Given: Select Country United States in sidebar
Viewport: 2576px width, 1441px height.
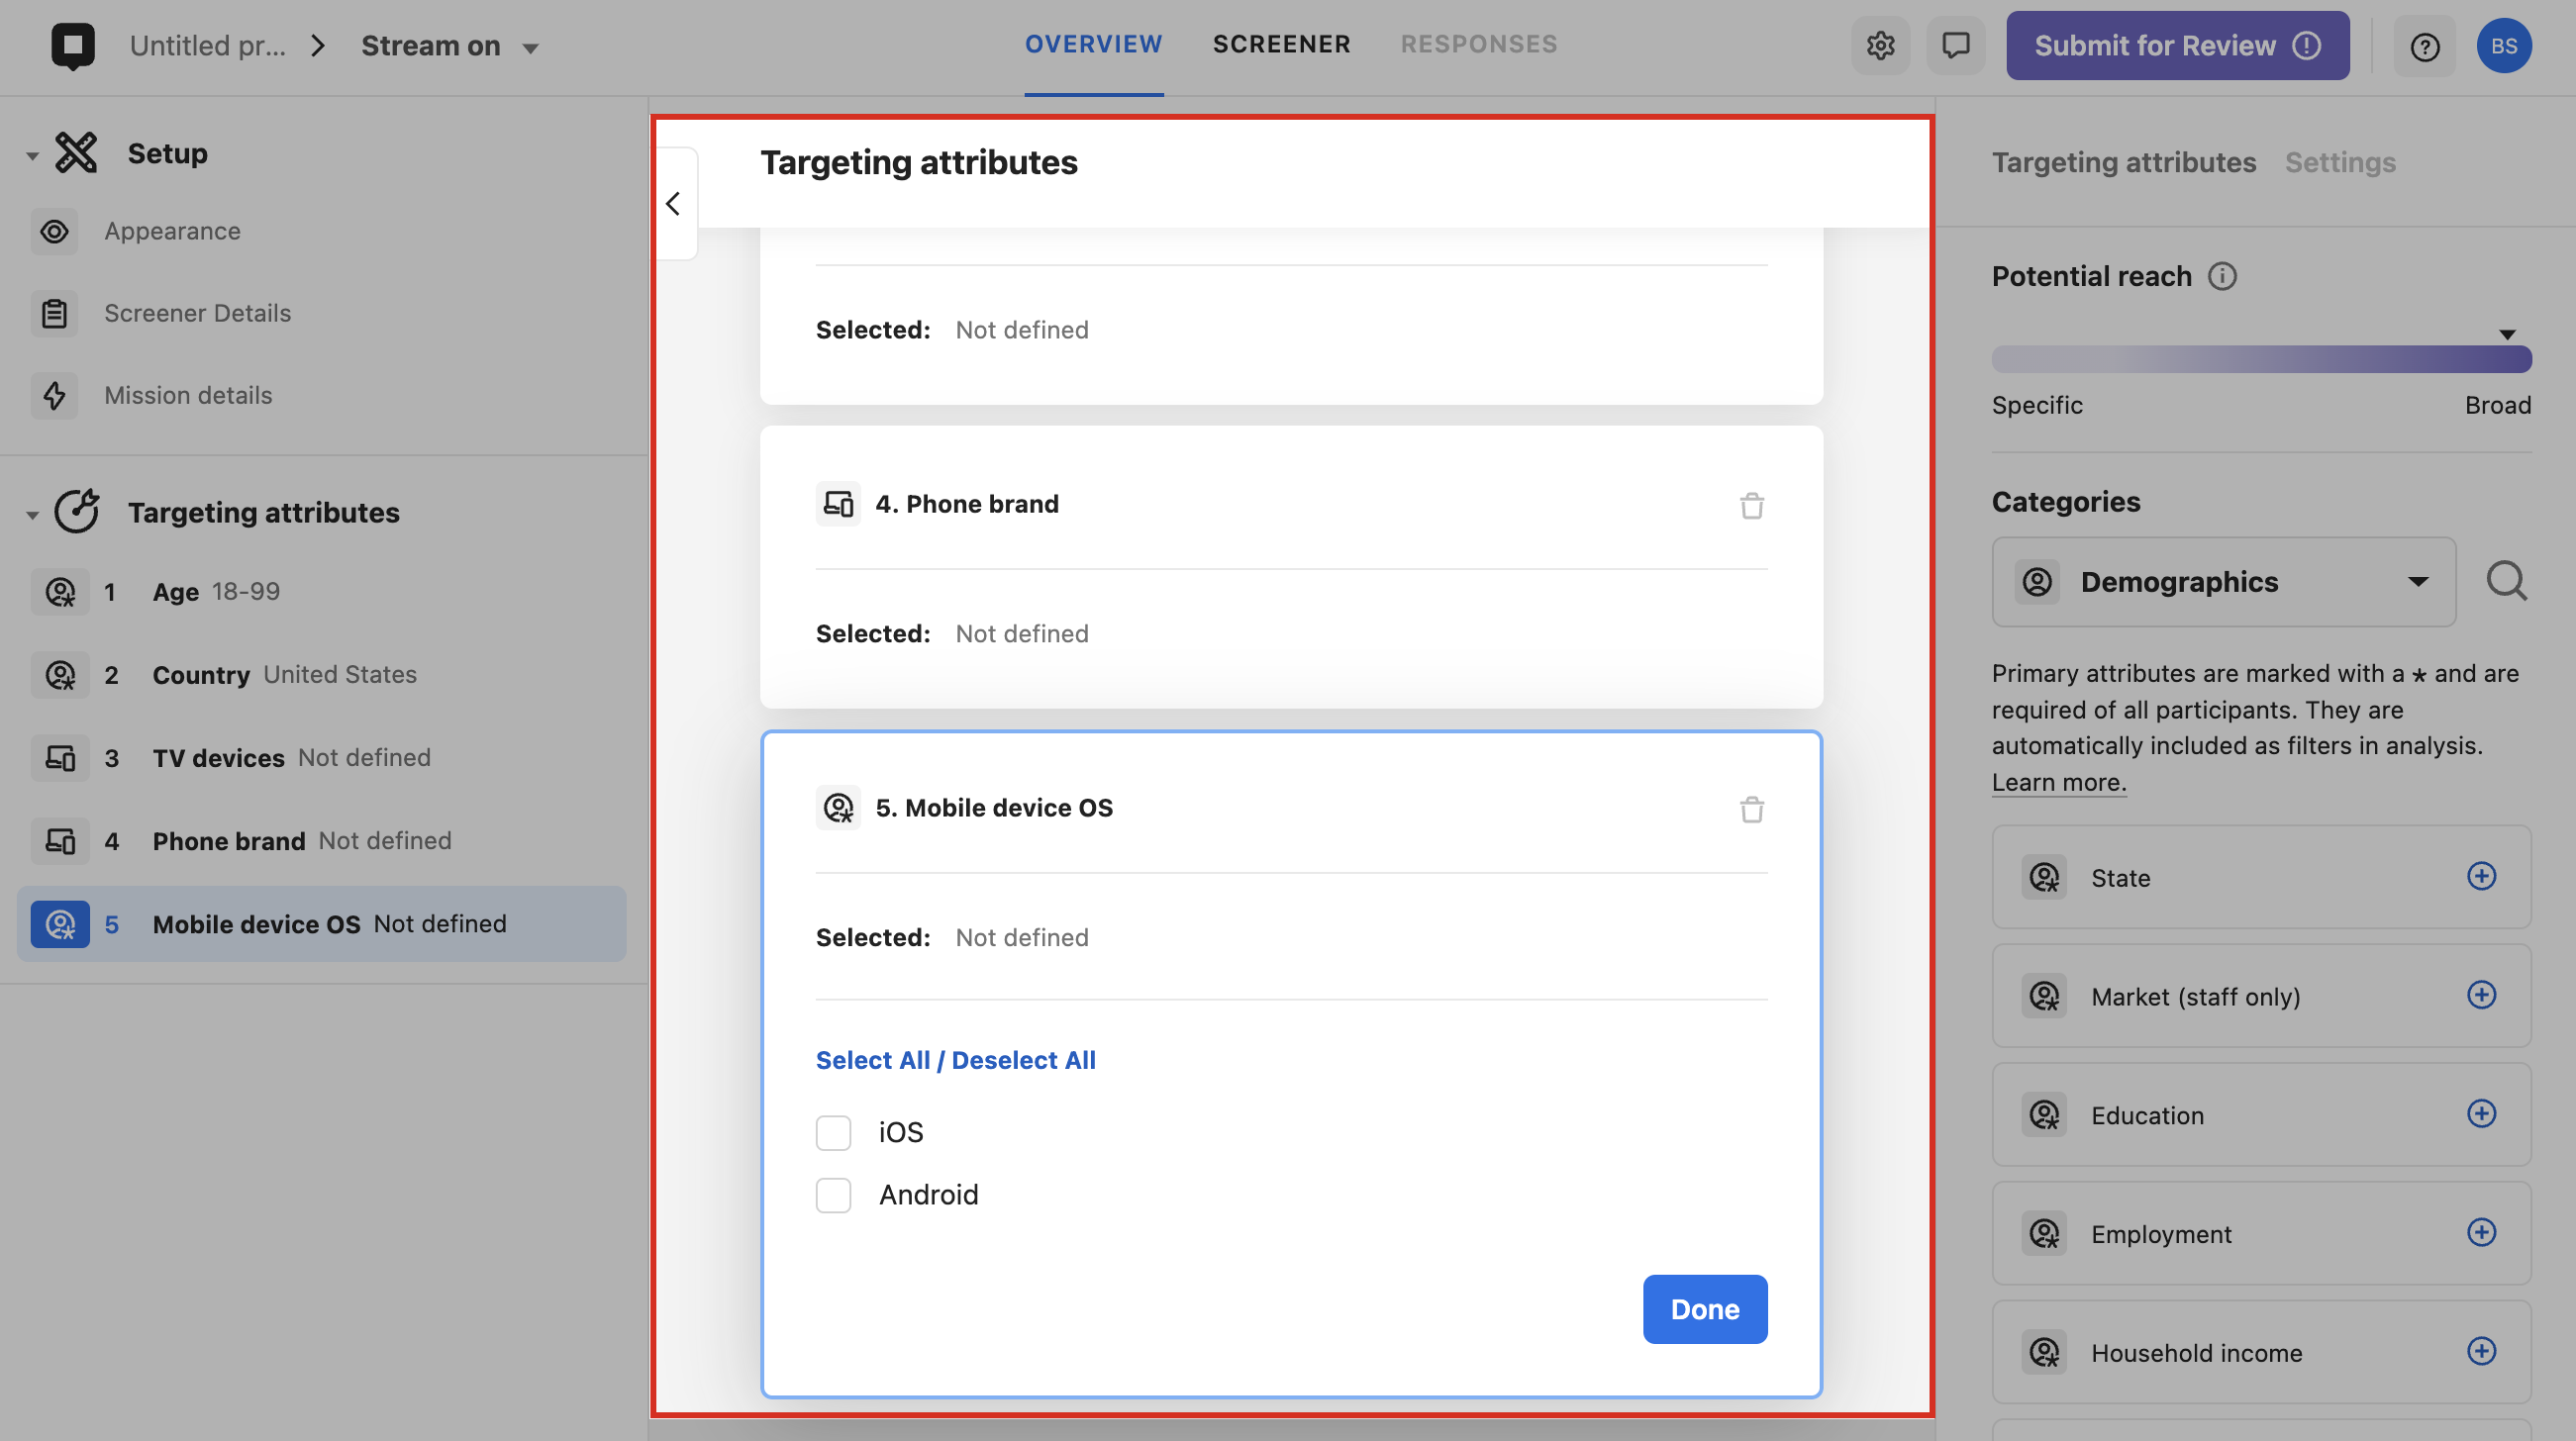Looking at the screenshot, I should (x=322, y=675).
